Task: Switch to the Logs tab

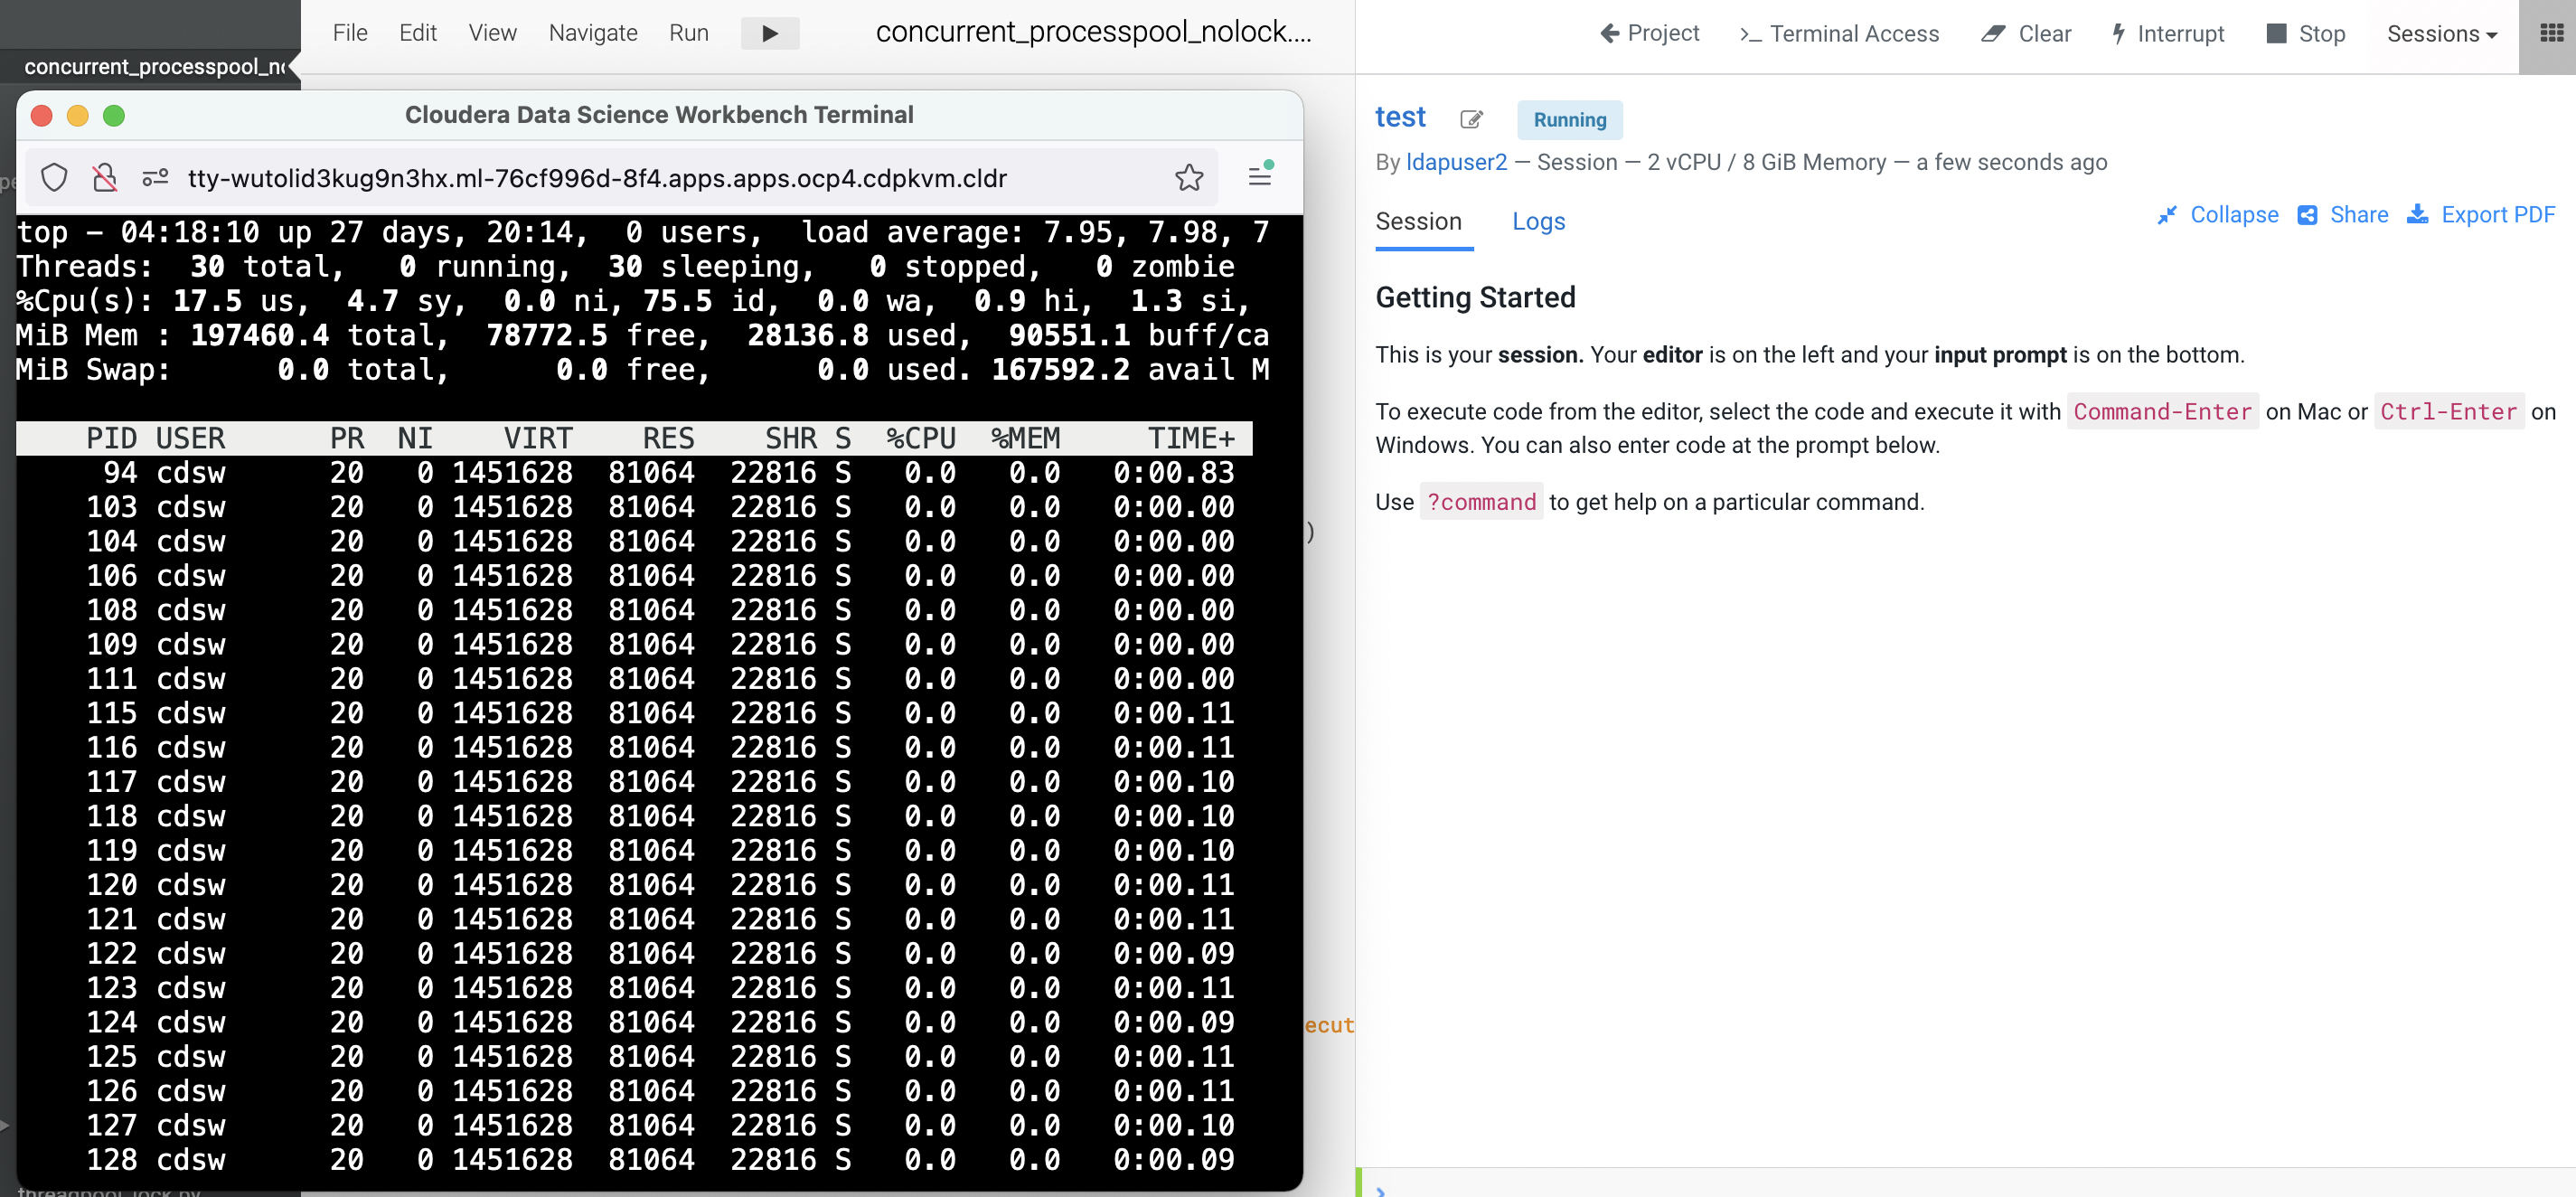Action: (x=1538, y=221)
